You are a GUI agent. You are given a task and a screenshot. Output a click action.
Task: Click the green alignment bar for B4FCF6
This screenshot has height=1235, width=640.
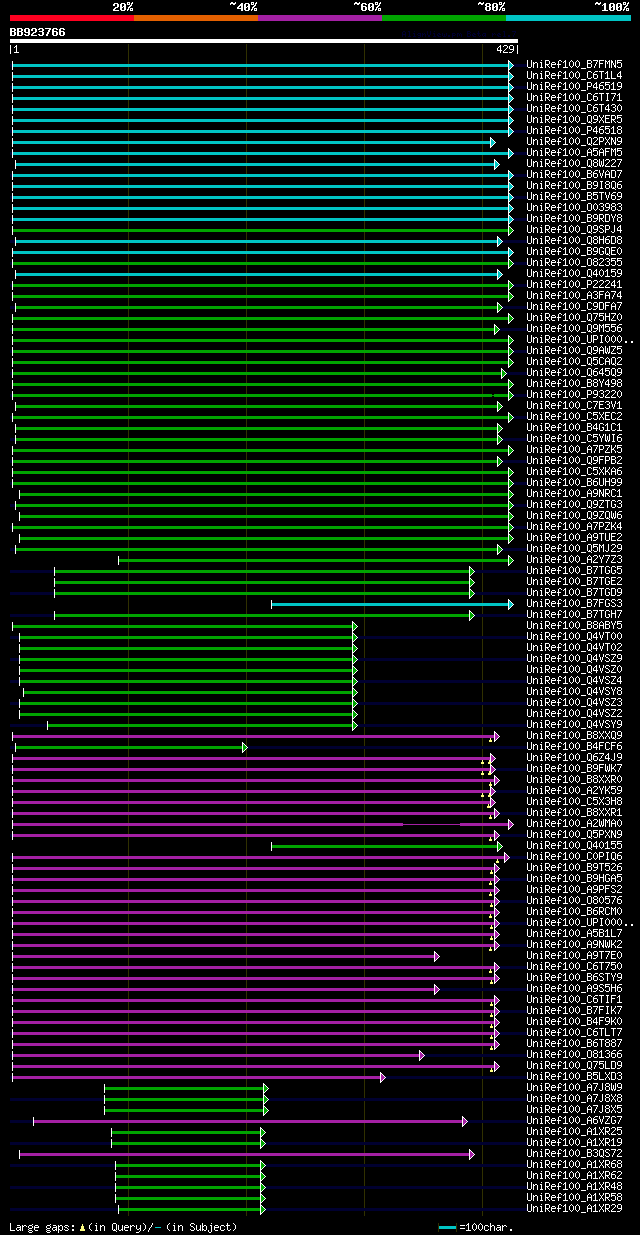131,747
